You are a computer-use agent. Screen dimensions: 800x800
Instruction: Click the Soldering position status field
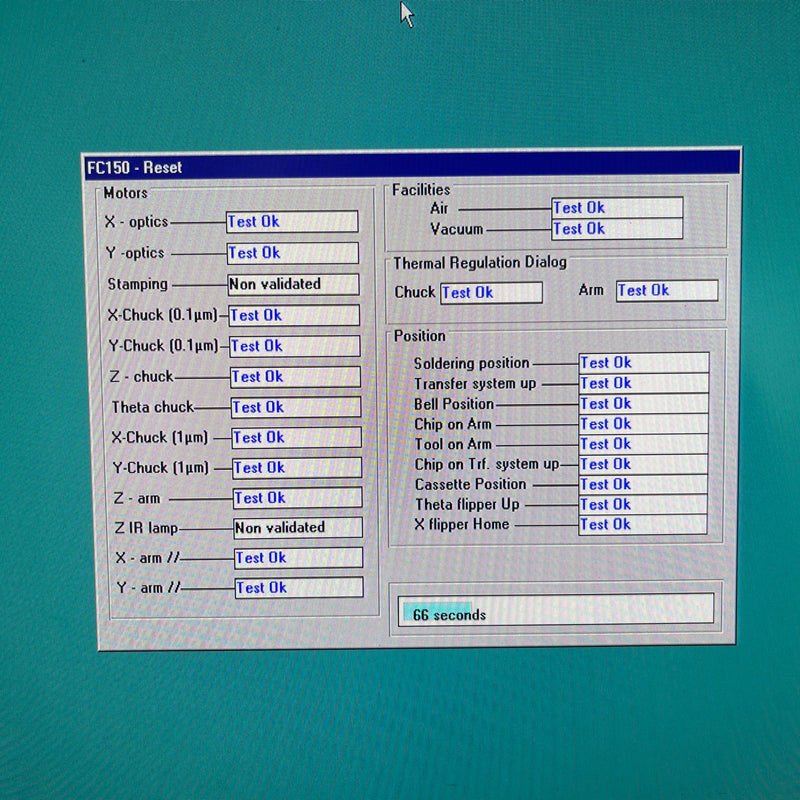tap(643, 363)
